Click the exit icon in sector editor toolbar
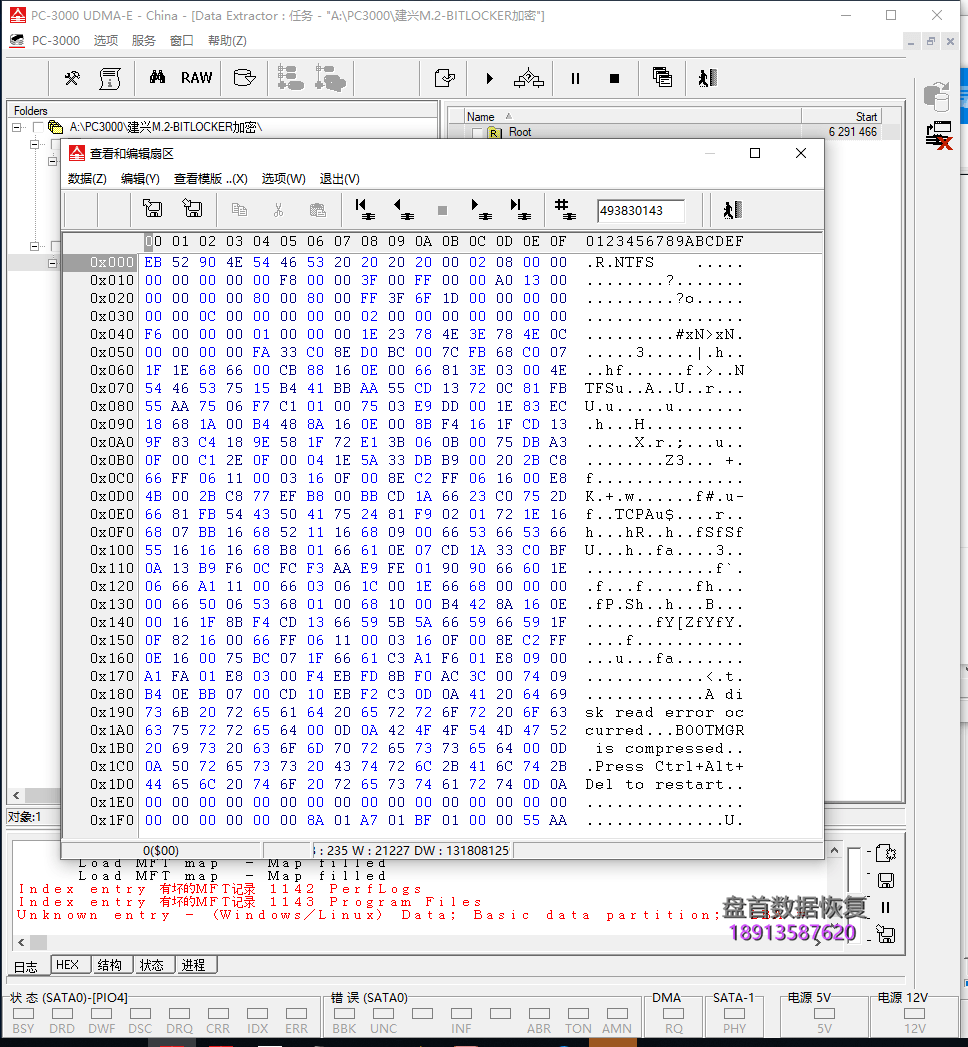 click(732, 210)
